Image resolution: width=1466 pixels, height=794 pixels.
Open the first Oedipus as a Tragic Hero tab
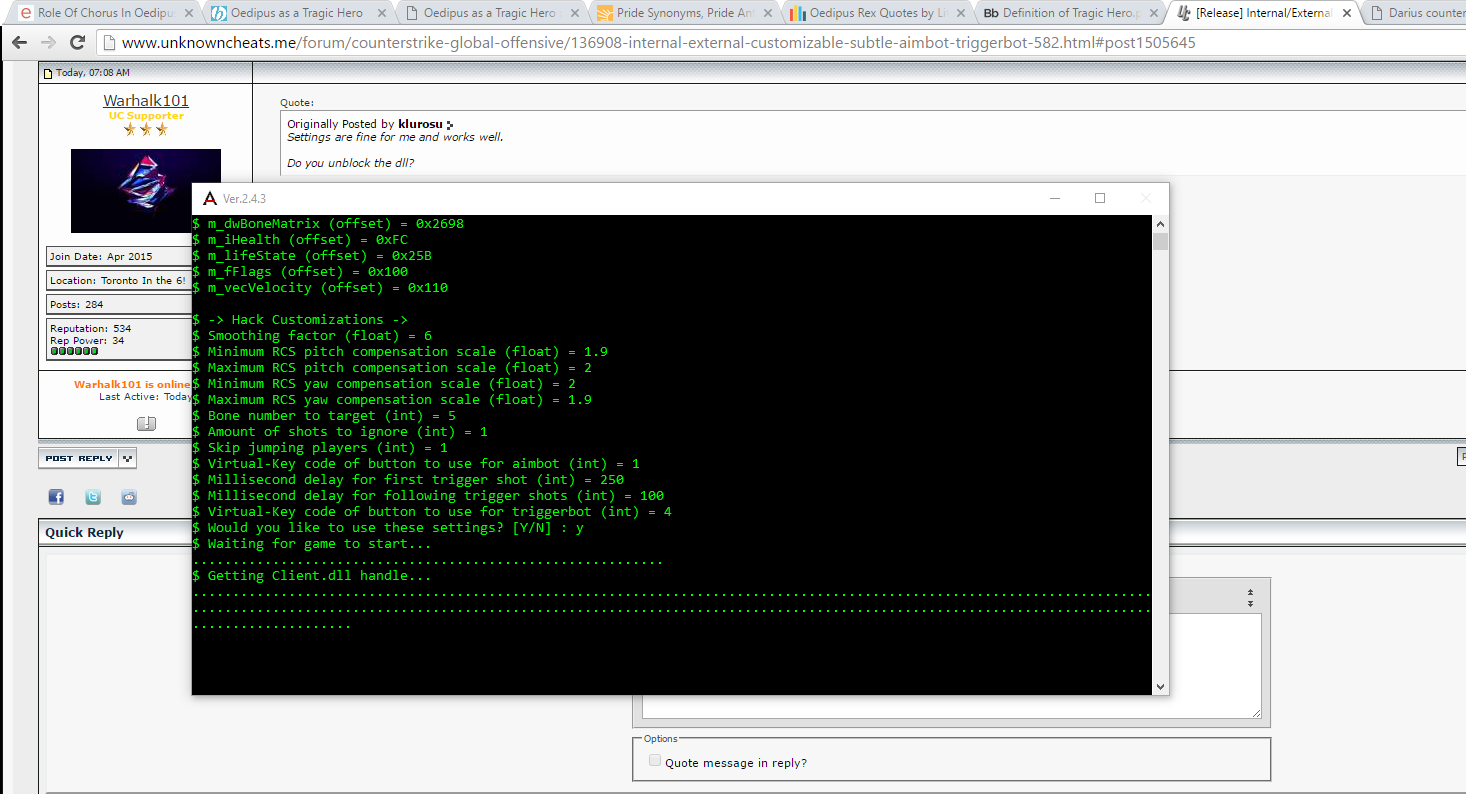[297, 14]
